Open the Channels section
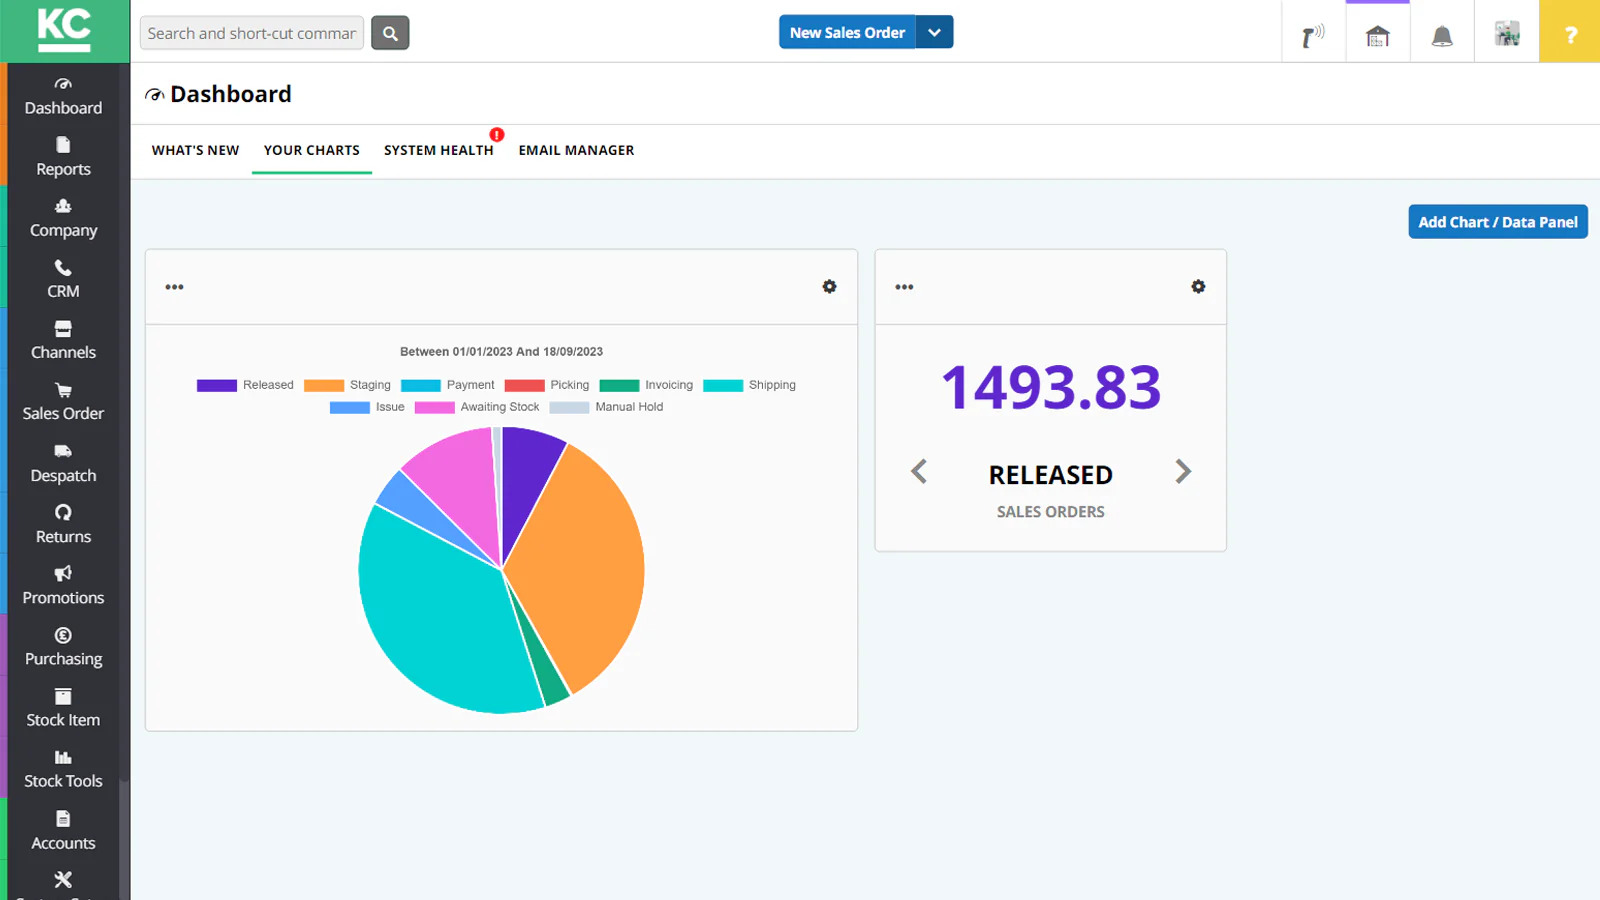This screenshot has width=1600, height=900. [63, 341]
